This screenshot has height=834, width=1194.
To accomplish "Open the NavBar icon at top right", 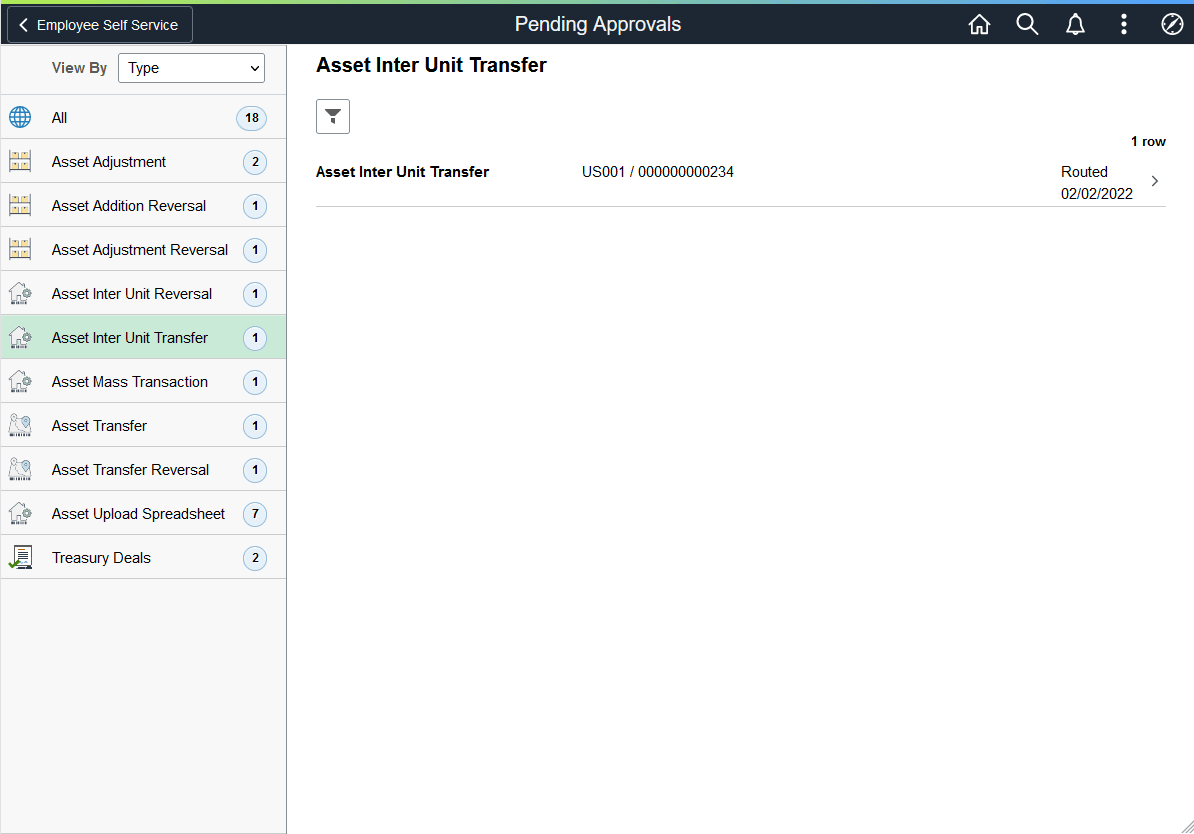I will click(x=1171, y=23).
